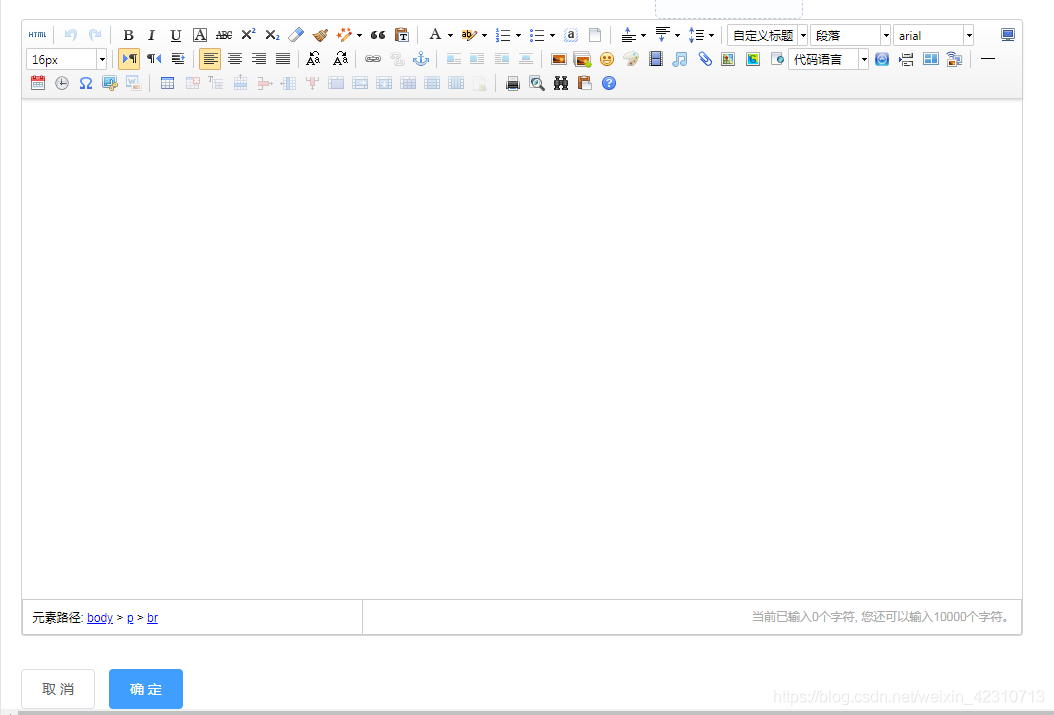Click the 取消 cancel button
The image size is (1054, 715).
(58, 689)
